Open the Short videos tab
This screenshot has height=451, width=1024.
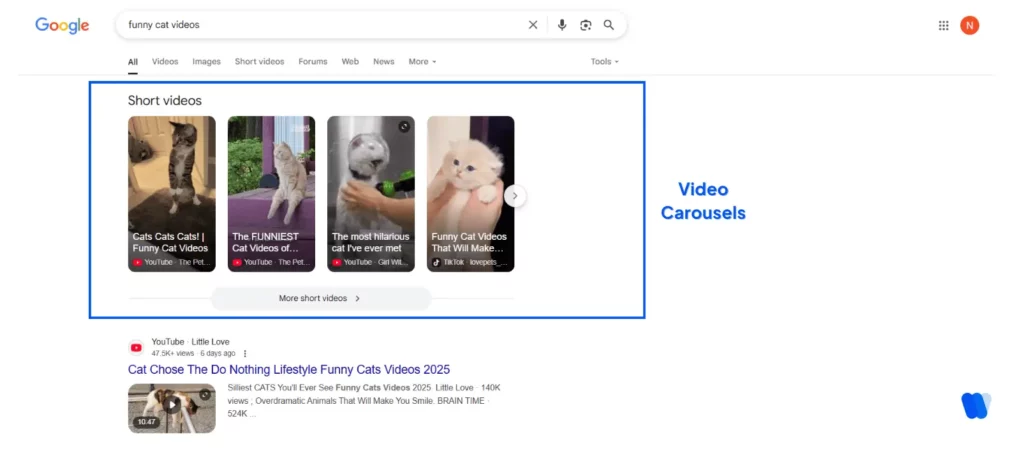pos(259,61)
